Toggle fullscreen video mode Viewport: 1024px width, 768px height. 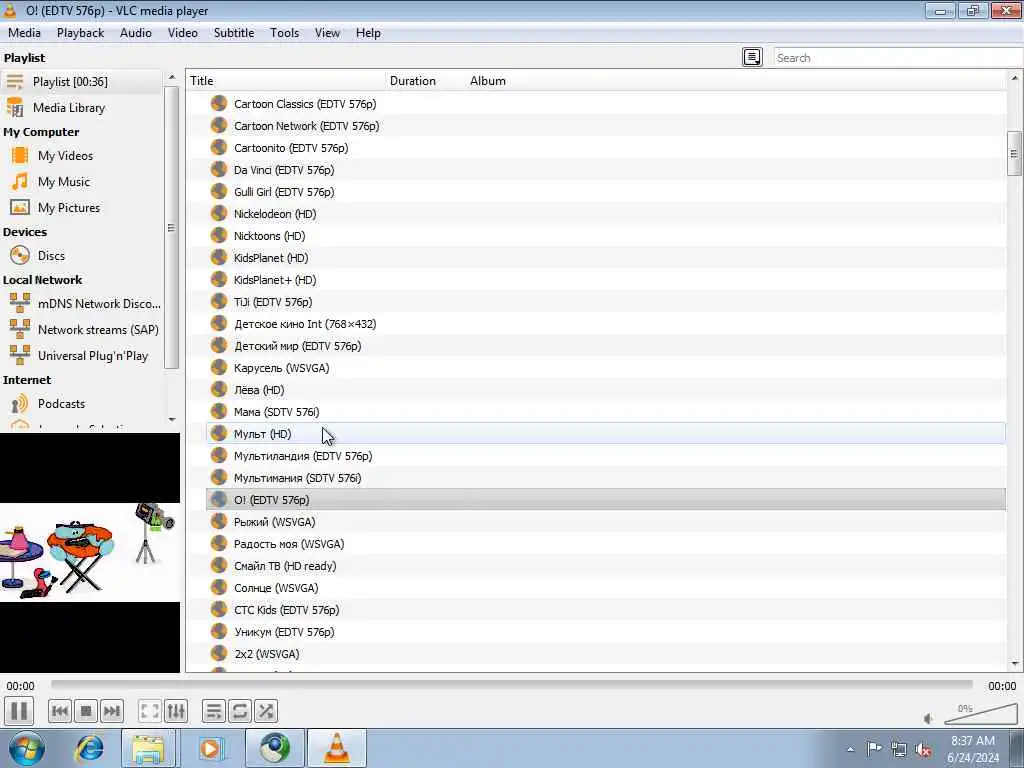tap(150, 711)
